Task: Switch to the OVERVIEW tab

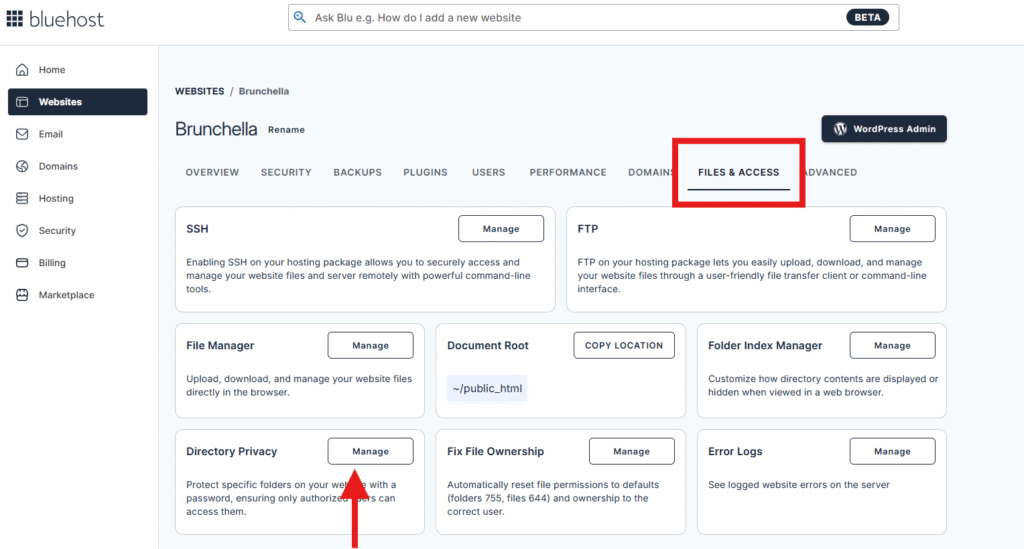Action: (212, 172)
